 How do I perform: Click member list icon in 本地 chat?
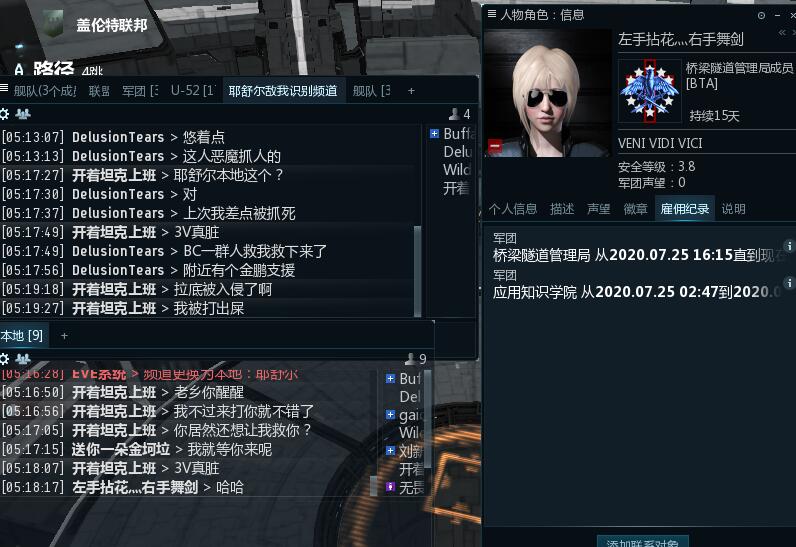click(x=22, y=359)
